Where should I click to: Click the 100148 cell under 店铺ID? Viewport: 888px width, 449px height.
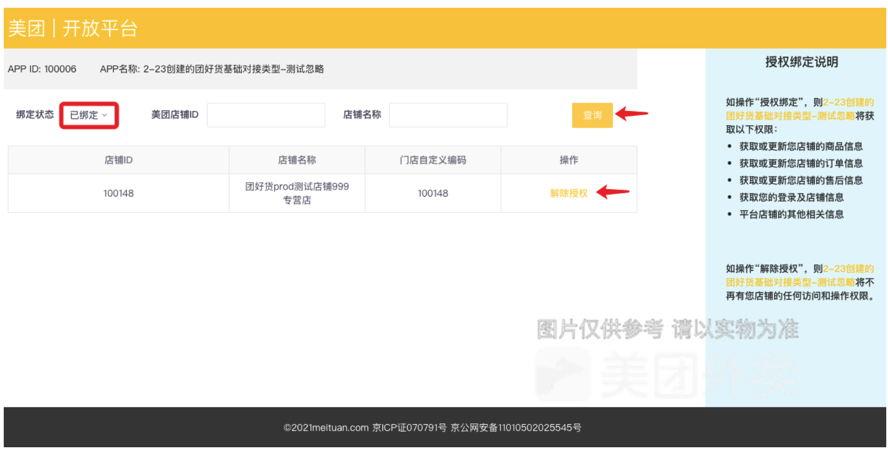coord(118,193)
